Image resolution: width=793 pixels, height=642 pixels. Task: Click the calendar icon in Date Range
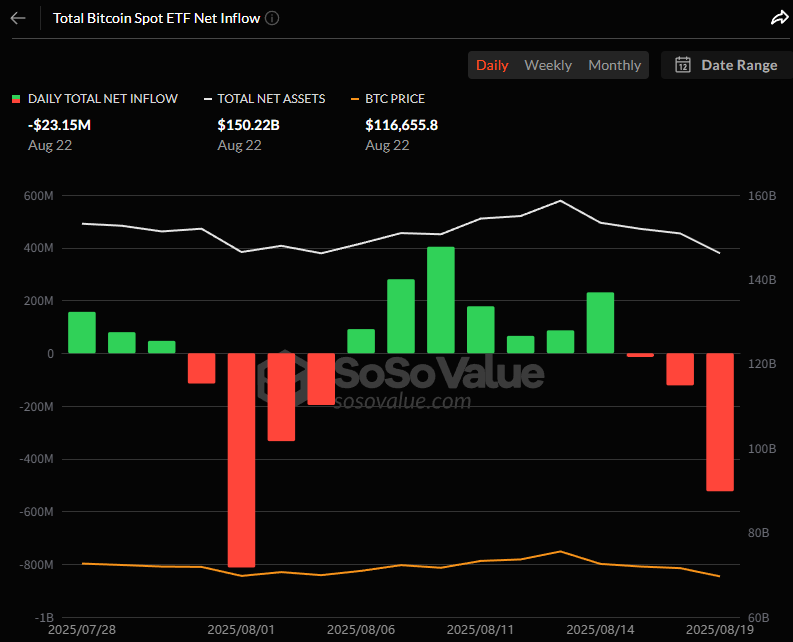[x=683, y=65]
